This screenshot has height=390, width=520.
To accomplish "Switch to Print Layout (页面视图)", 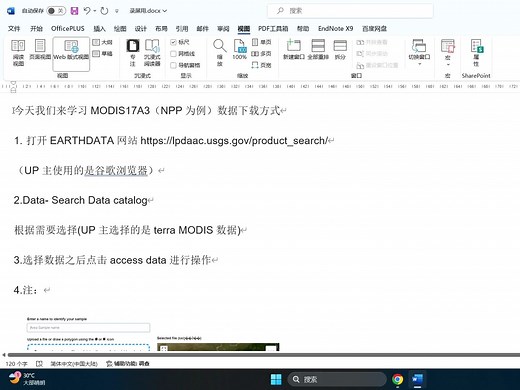I will point(40,49).
